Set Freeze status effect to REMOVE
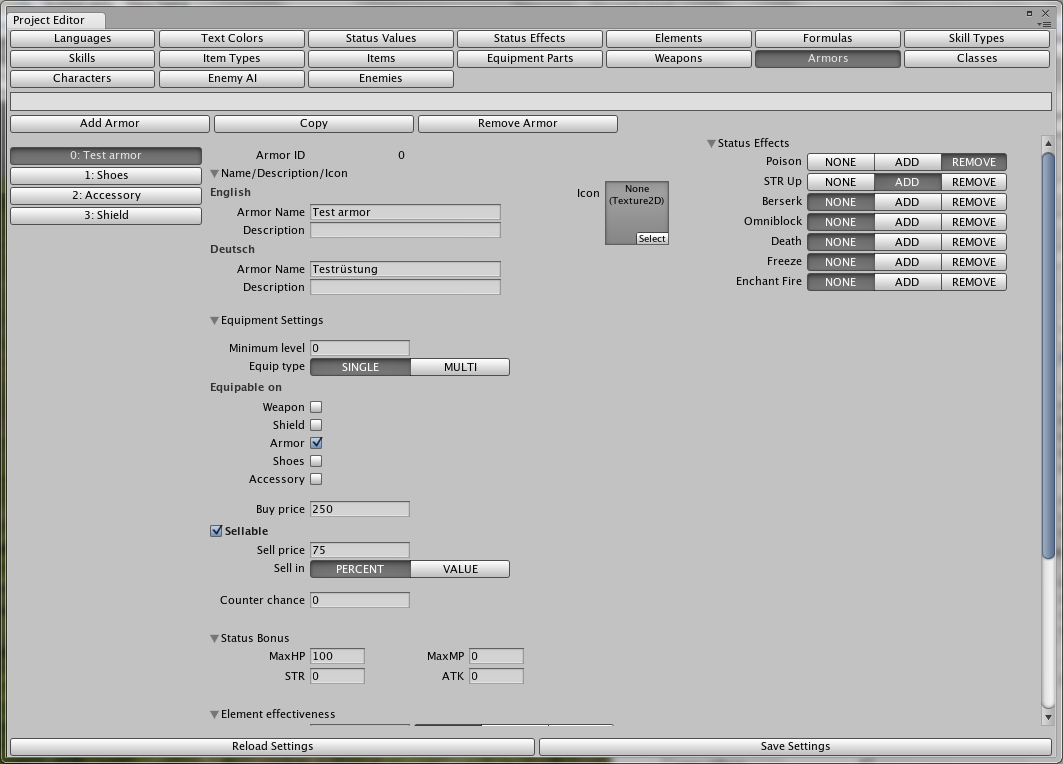1063x764 pixels. (x=974, y=262)
